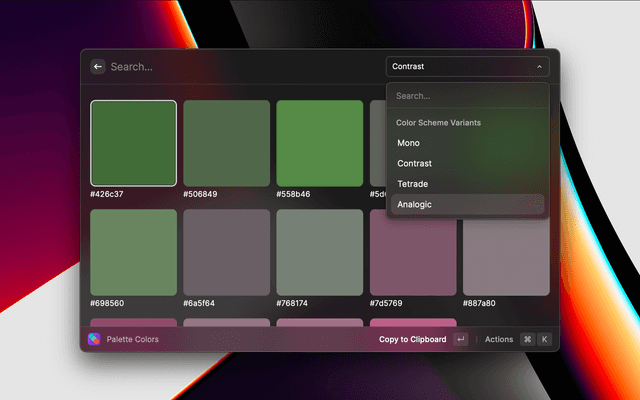Screen dimensions: 640x400
Task: Click the #887a80 color swatch
Action: (x=505, y=252)
